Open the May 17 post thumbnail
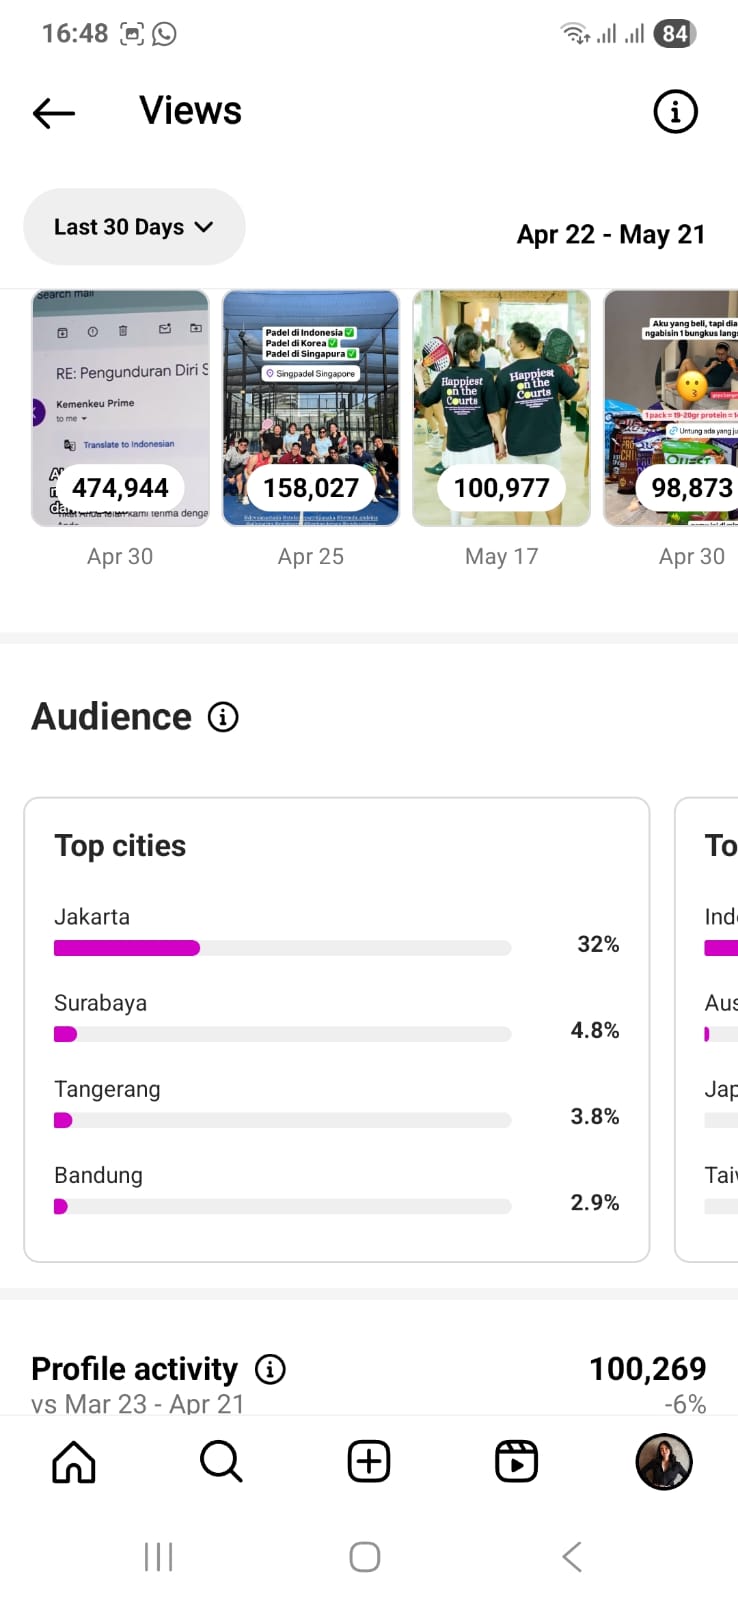738x1600 pixels. click(x=501, y=408)
